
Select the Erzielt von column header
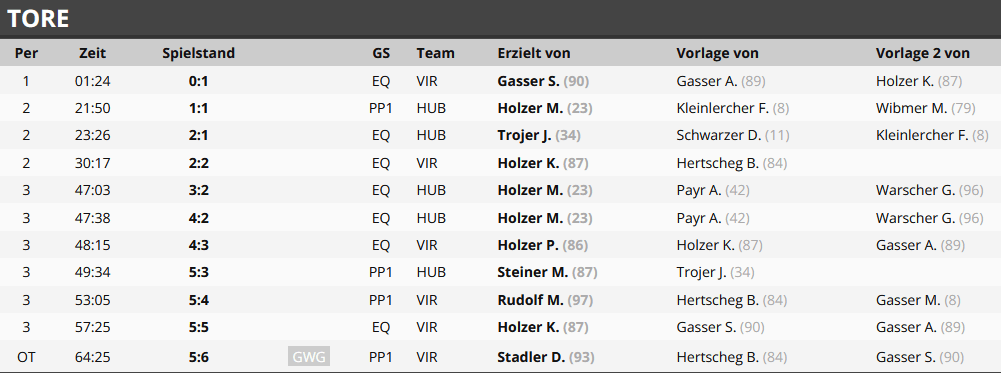click(x=534, y=53)
